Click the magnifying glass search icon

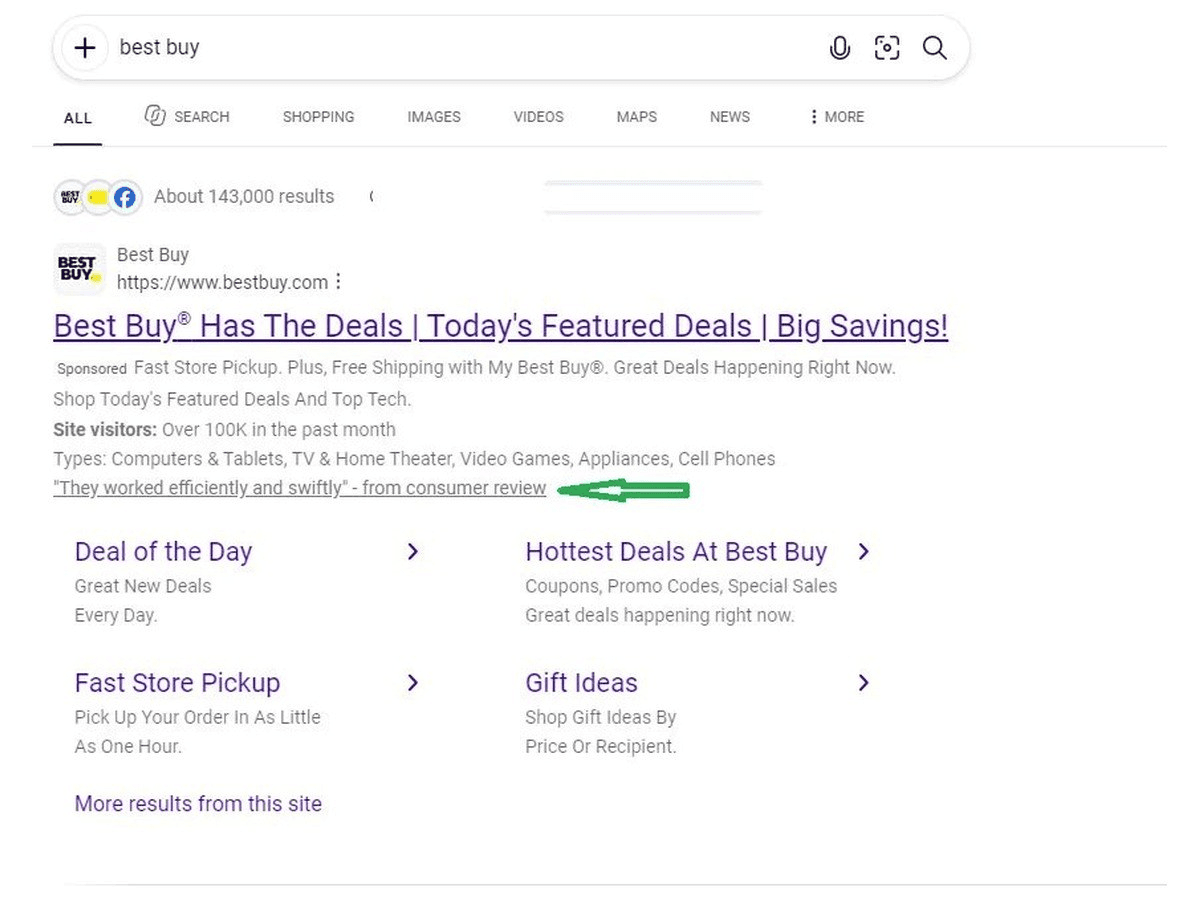(934, 47)
